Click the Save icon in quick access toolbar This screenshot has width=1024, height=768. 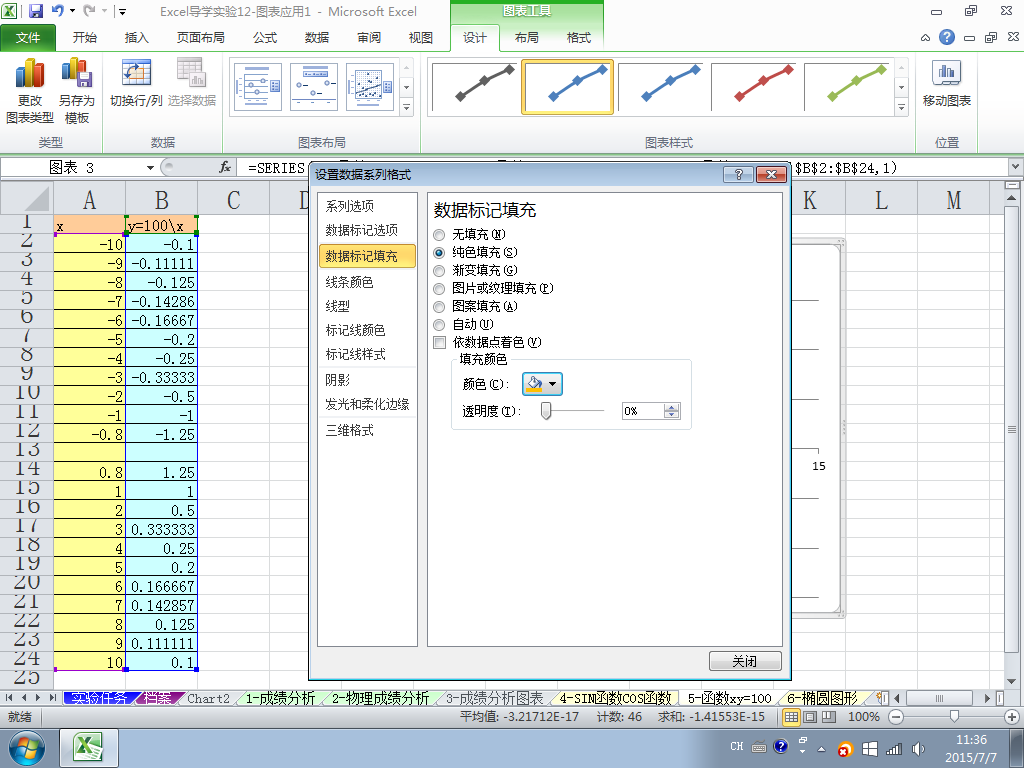tap(36, 11)
